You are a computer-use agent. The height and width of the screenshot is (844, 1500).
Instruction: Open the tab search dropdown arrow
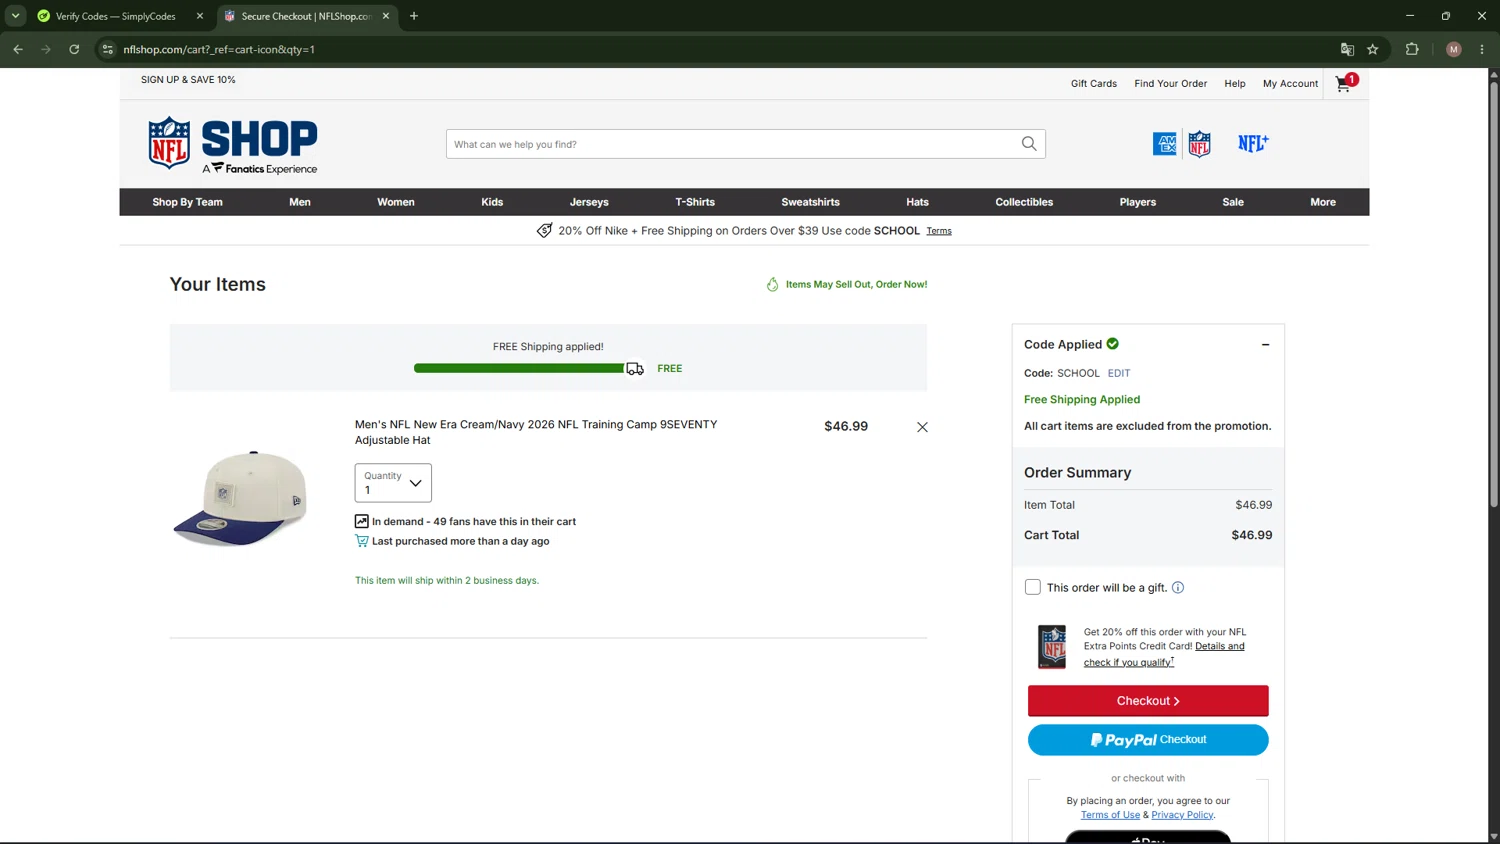click(x=16, y=16)
